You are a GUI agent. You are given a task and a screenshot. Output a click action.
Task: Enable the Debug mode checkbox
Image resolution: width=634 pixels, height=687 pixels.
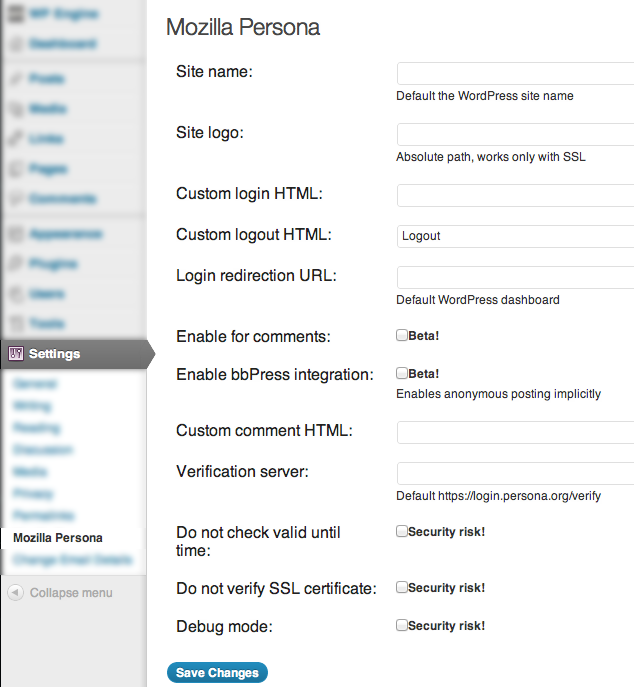click(402, 625)
